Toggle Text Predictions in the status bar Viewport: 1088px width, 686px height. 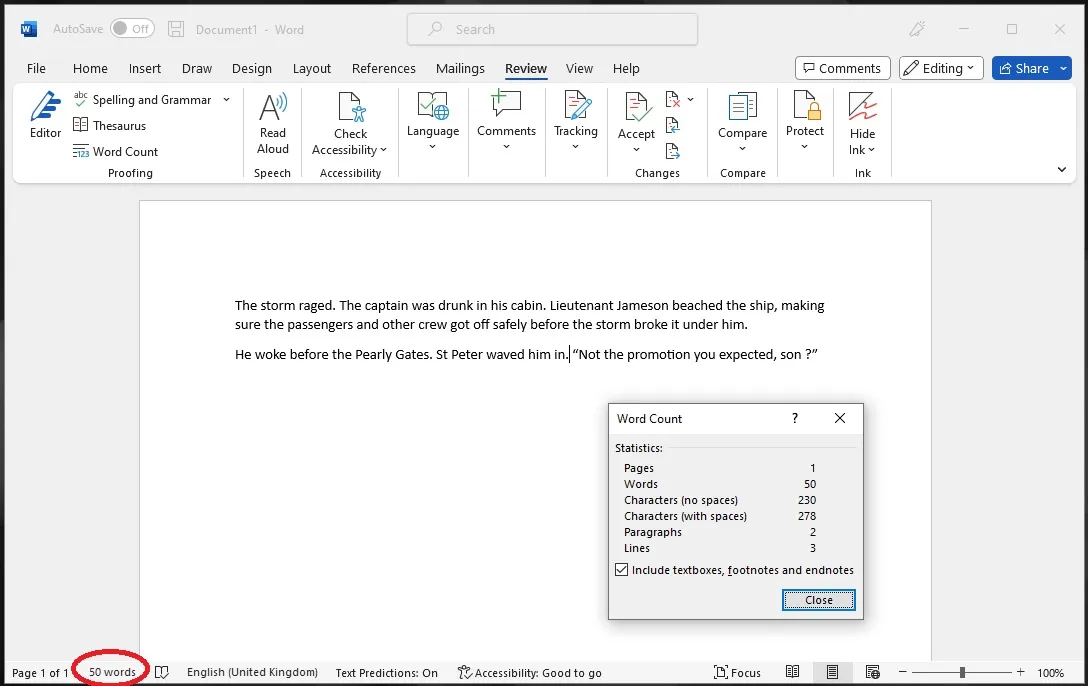click(386, 673)
